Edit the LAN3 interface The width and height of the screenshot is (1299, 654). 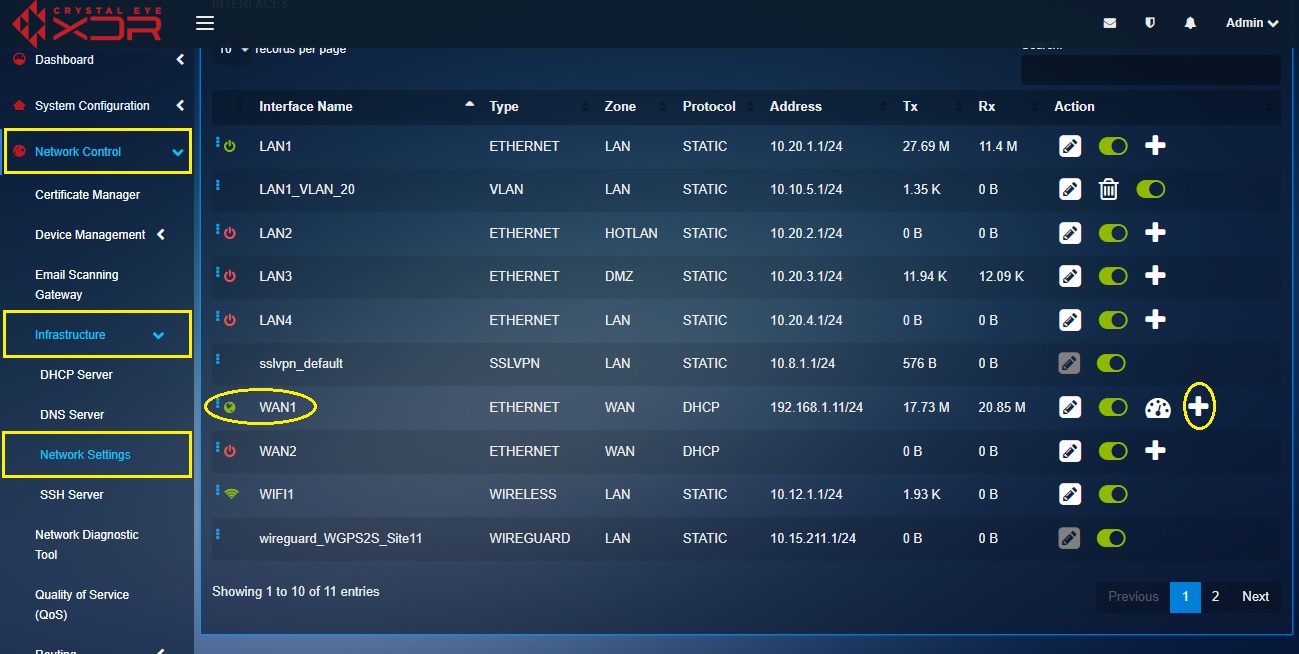[1070, 276]
